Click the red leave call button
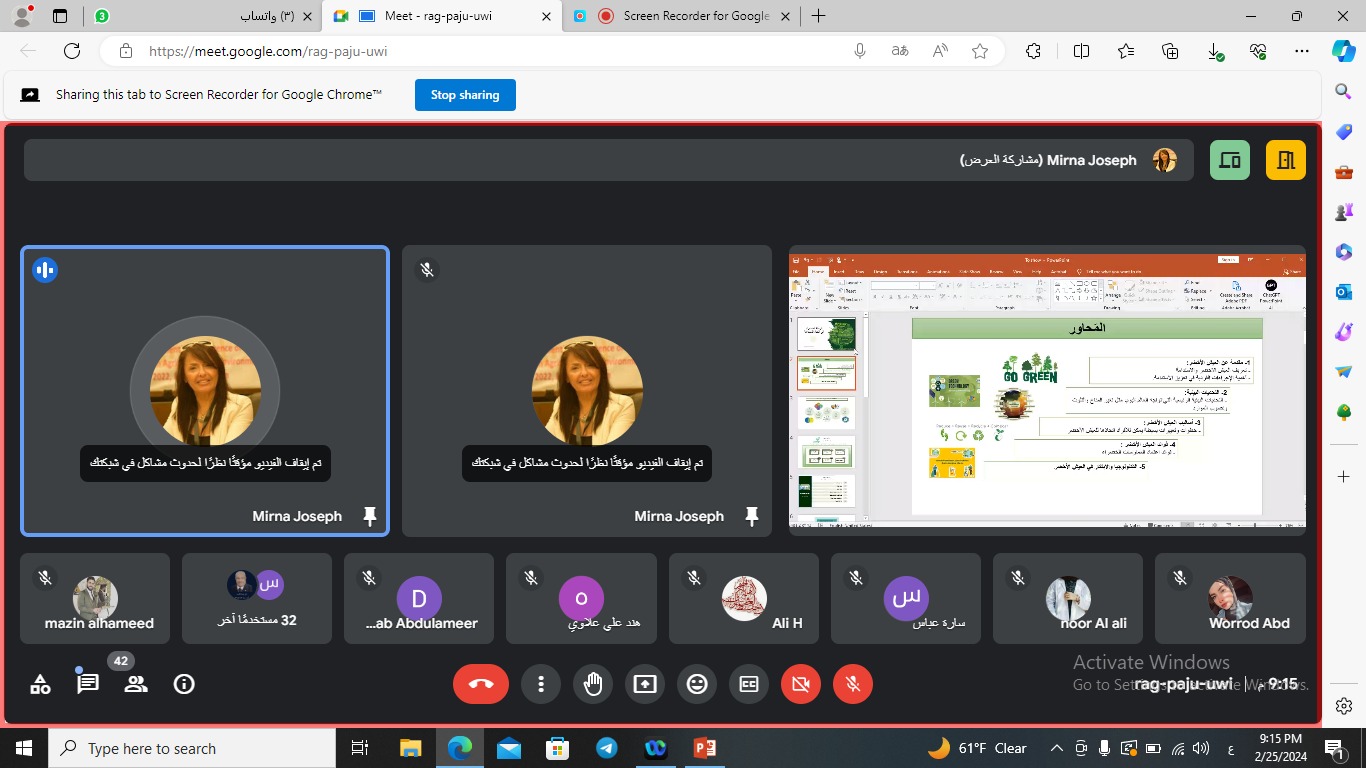The height and width of the screenshot is (768, 1366). 481,684
